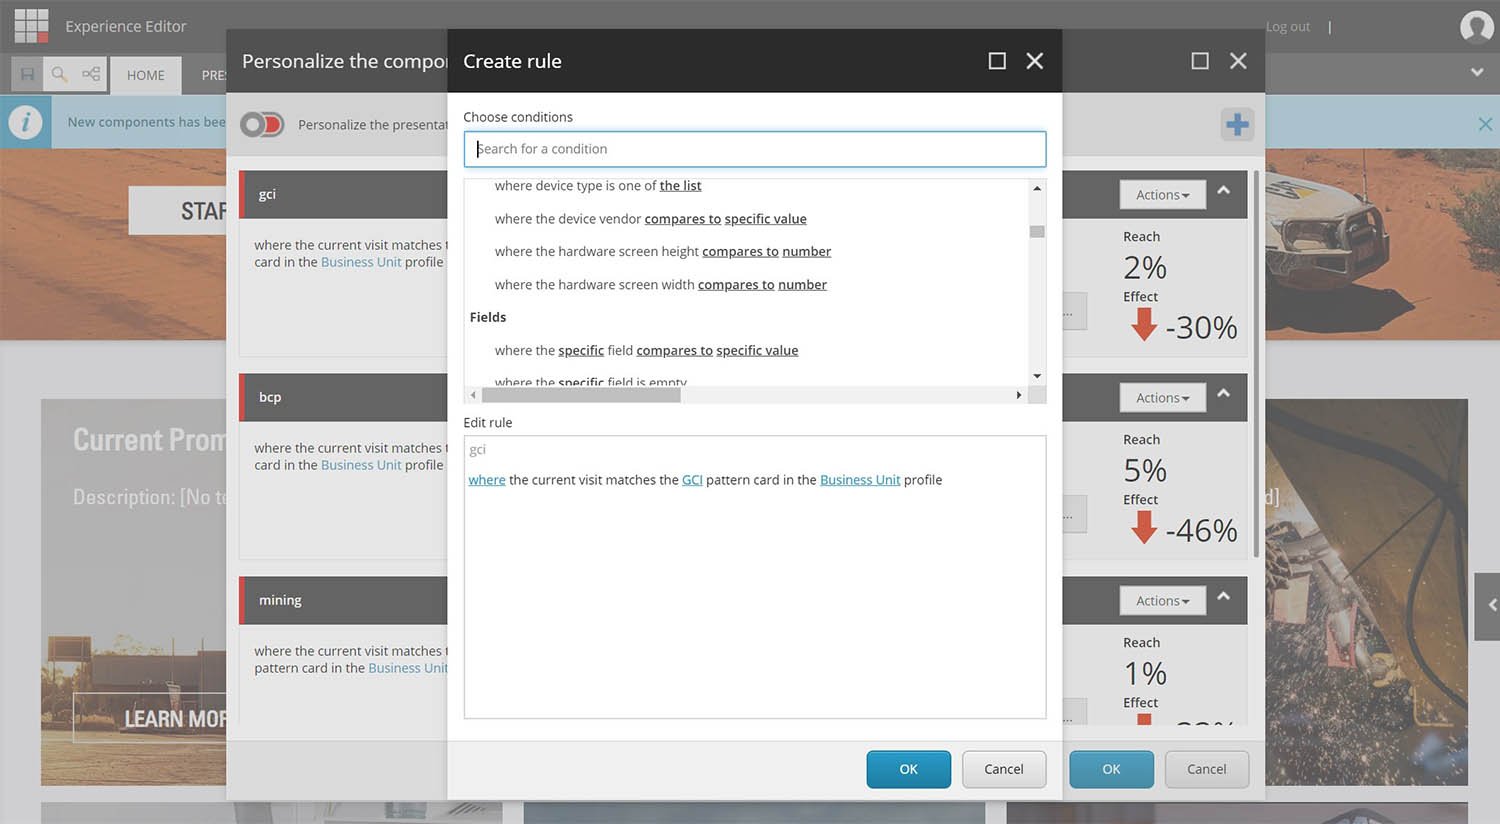This screenshot has width=1500, height=824.
Task: Enable the Personalize the presentation toggle
Action: coord(262,124)
